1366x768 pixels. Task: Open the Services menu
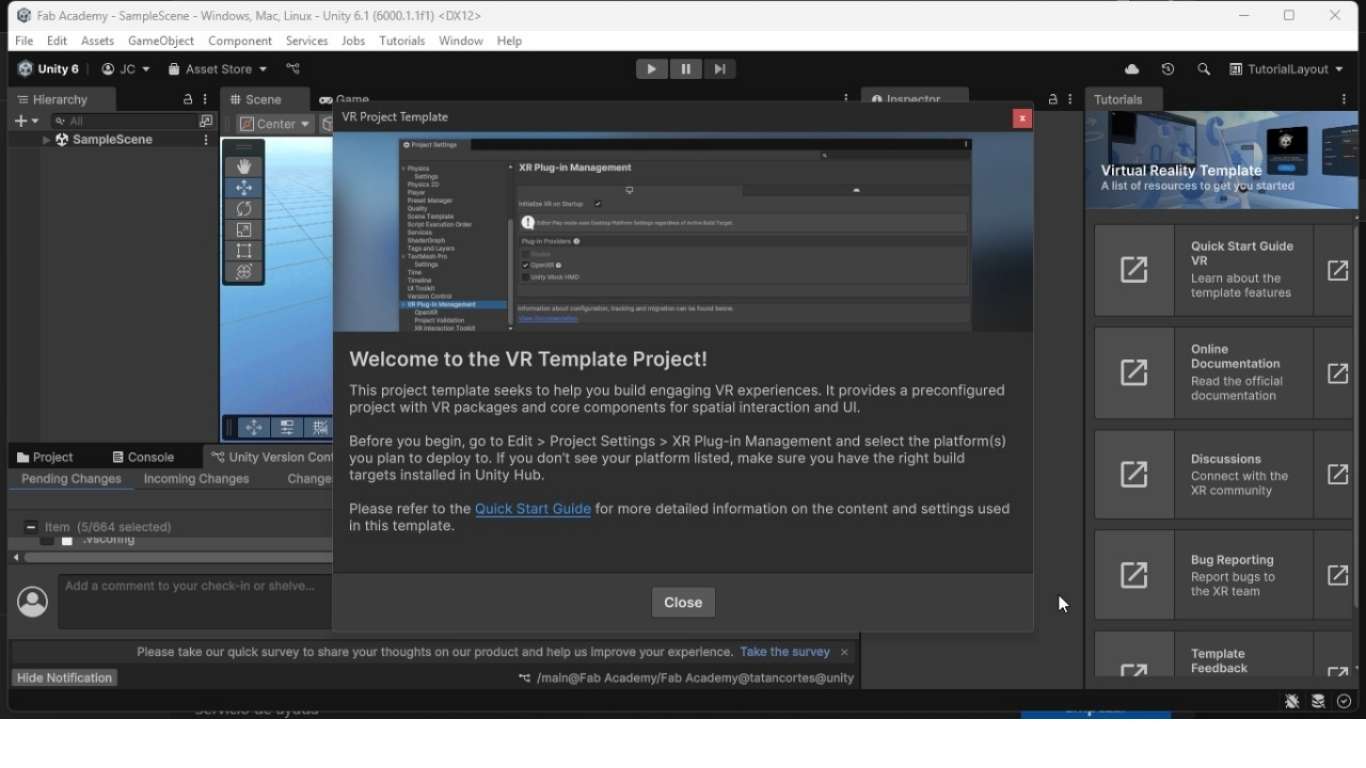coord(307,41)
